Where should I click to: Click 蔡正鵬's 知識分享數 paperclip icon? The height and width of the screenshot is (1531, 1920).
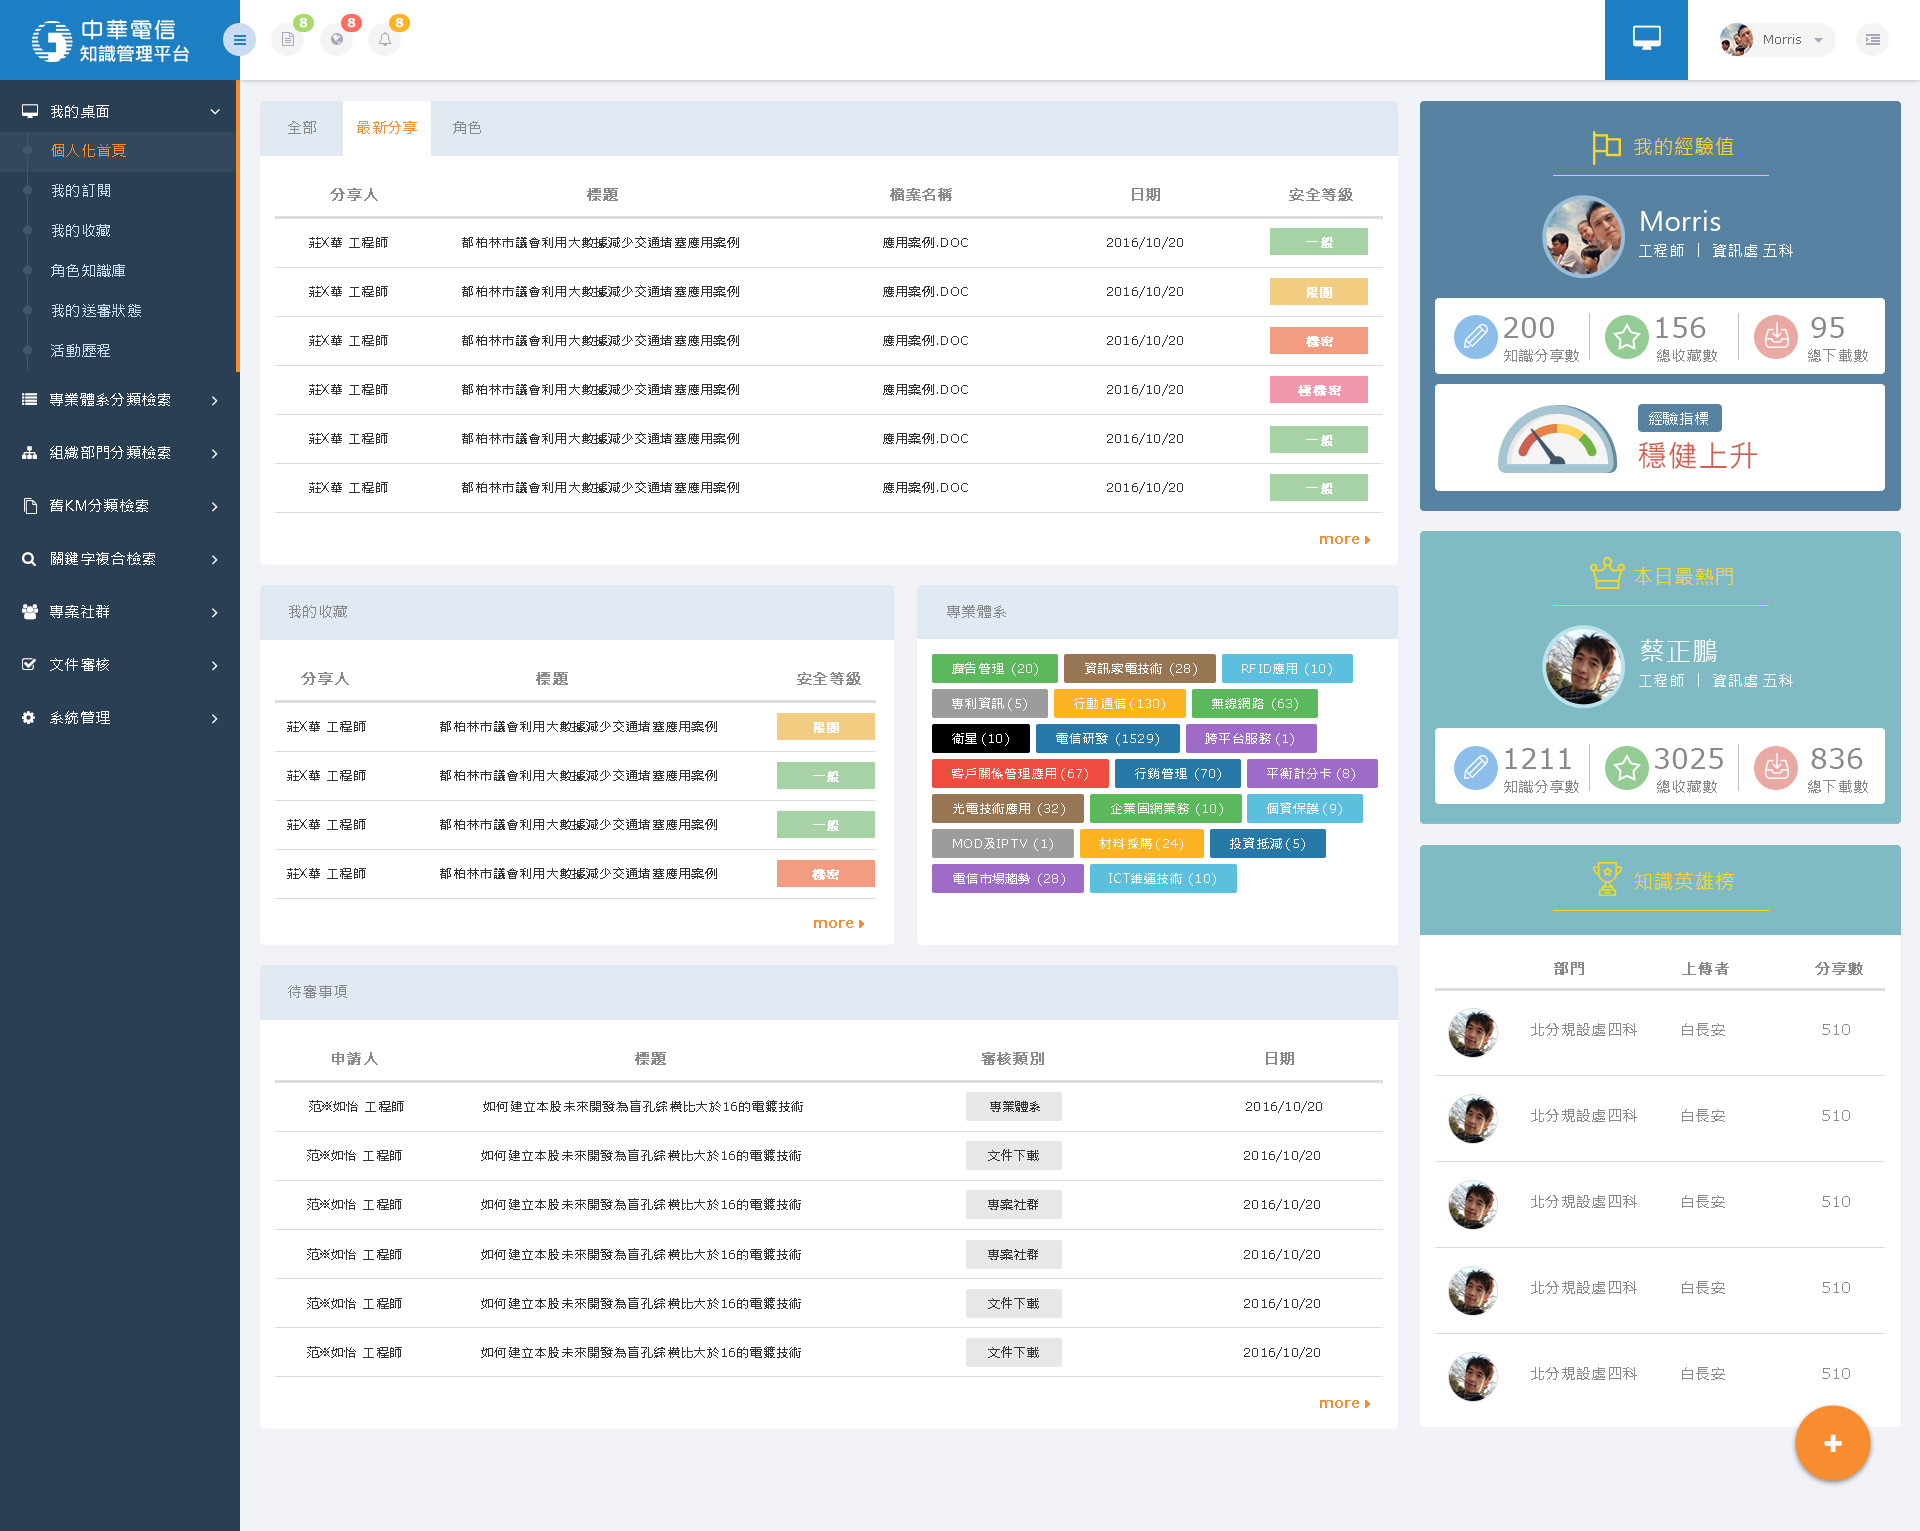coord(1475,768)
